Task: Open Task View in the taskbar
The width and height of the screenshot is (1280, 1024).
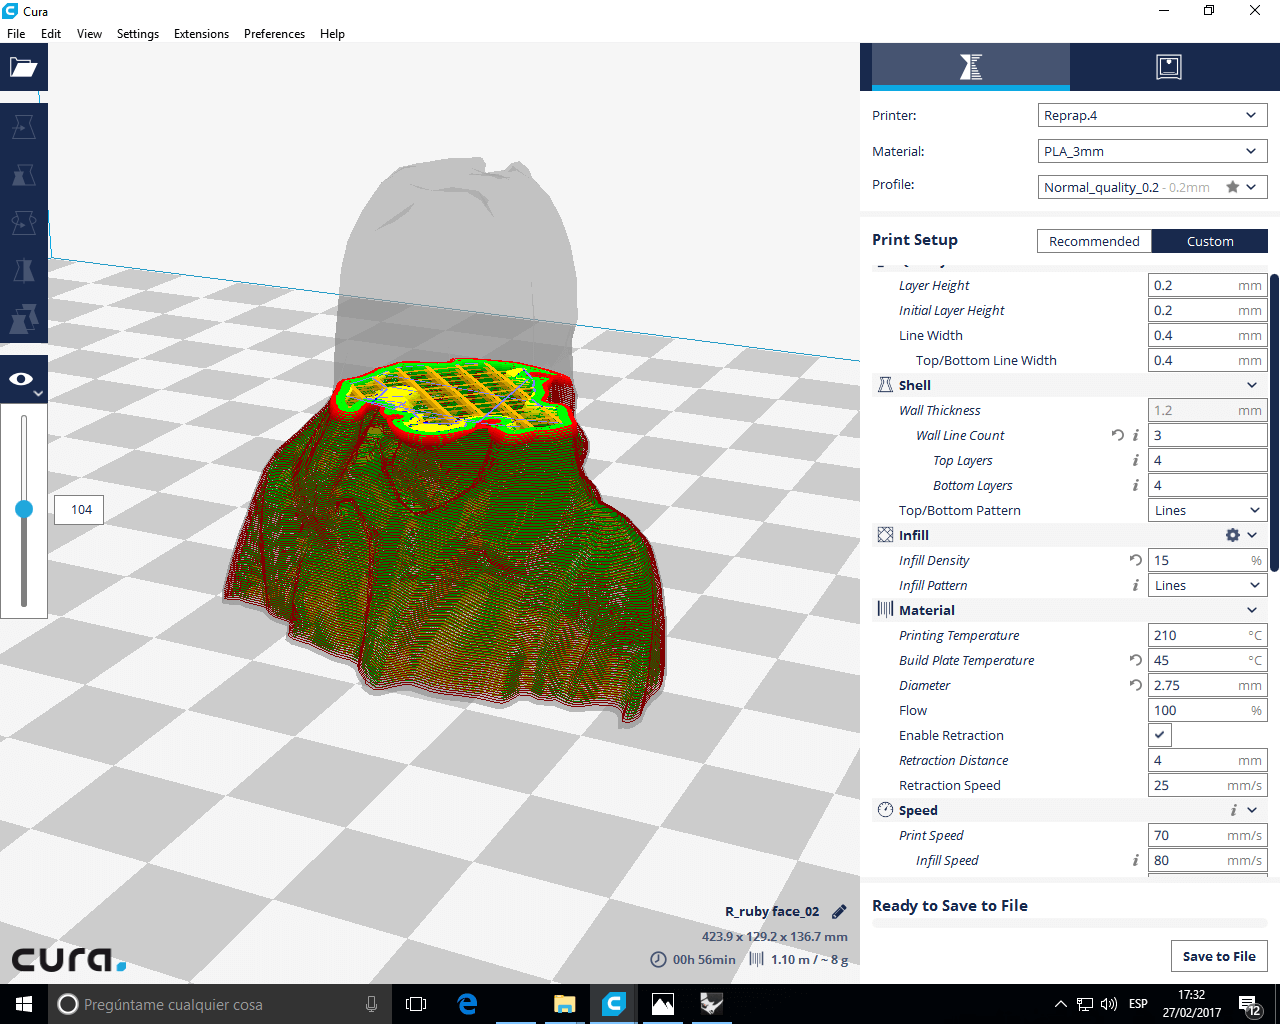Action: [416, 1004]
